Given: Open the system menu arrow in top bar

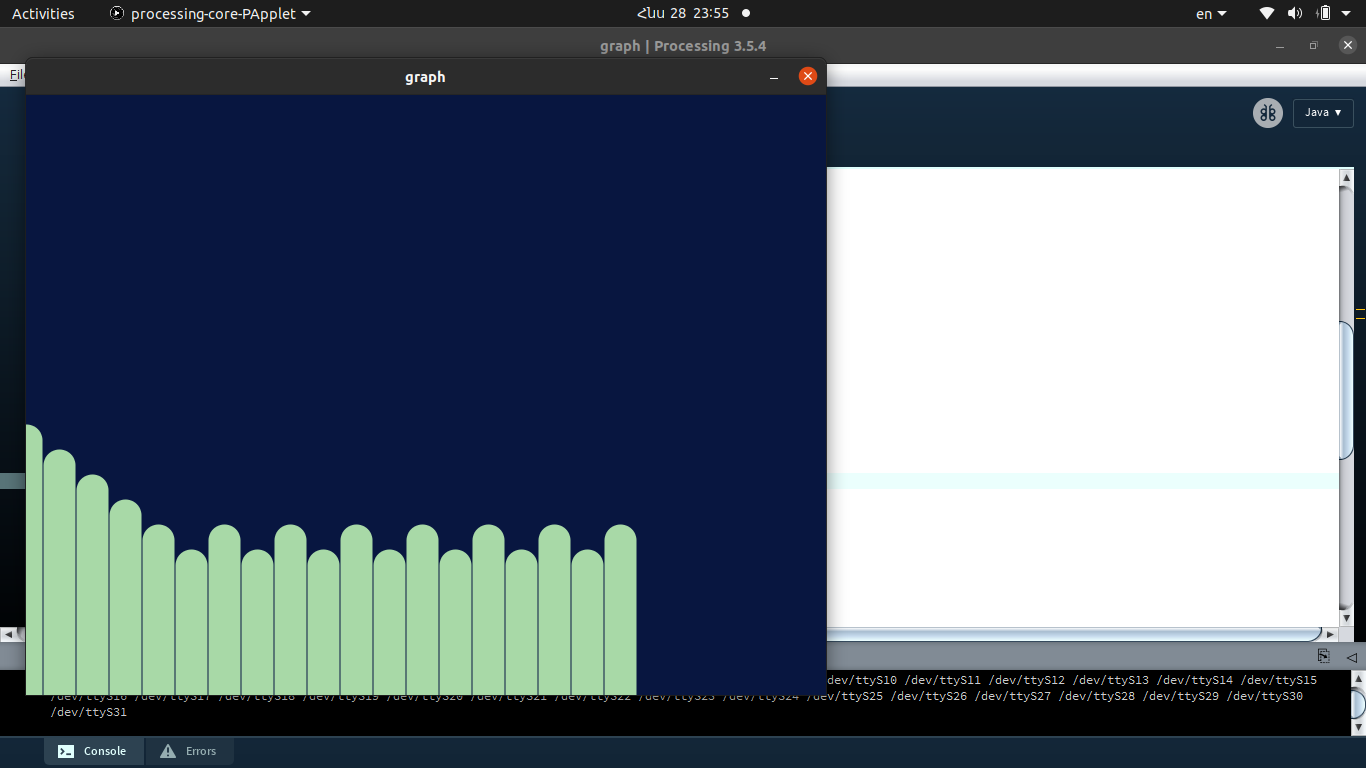Looking at the screenshot, I should 1348,14.
